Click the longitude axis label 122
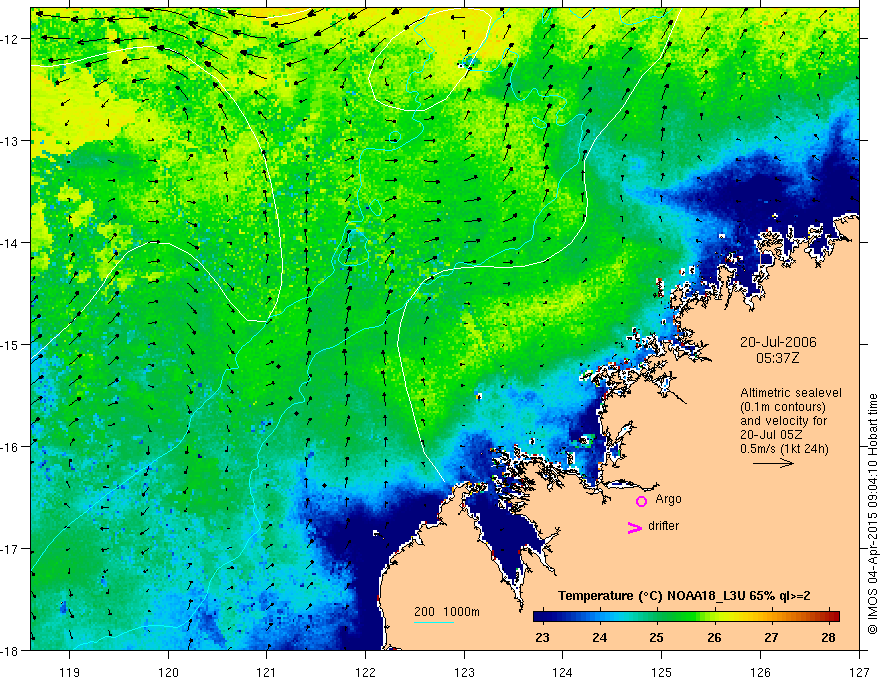The height and width of the screenshot is (680, 880). (365, 672)
